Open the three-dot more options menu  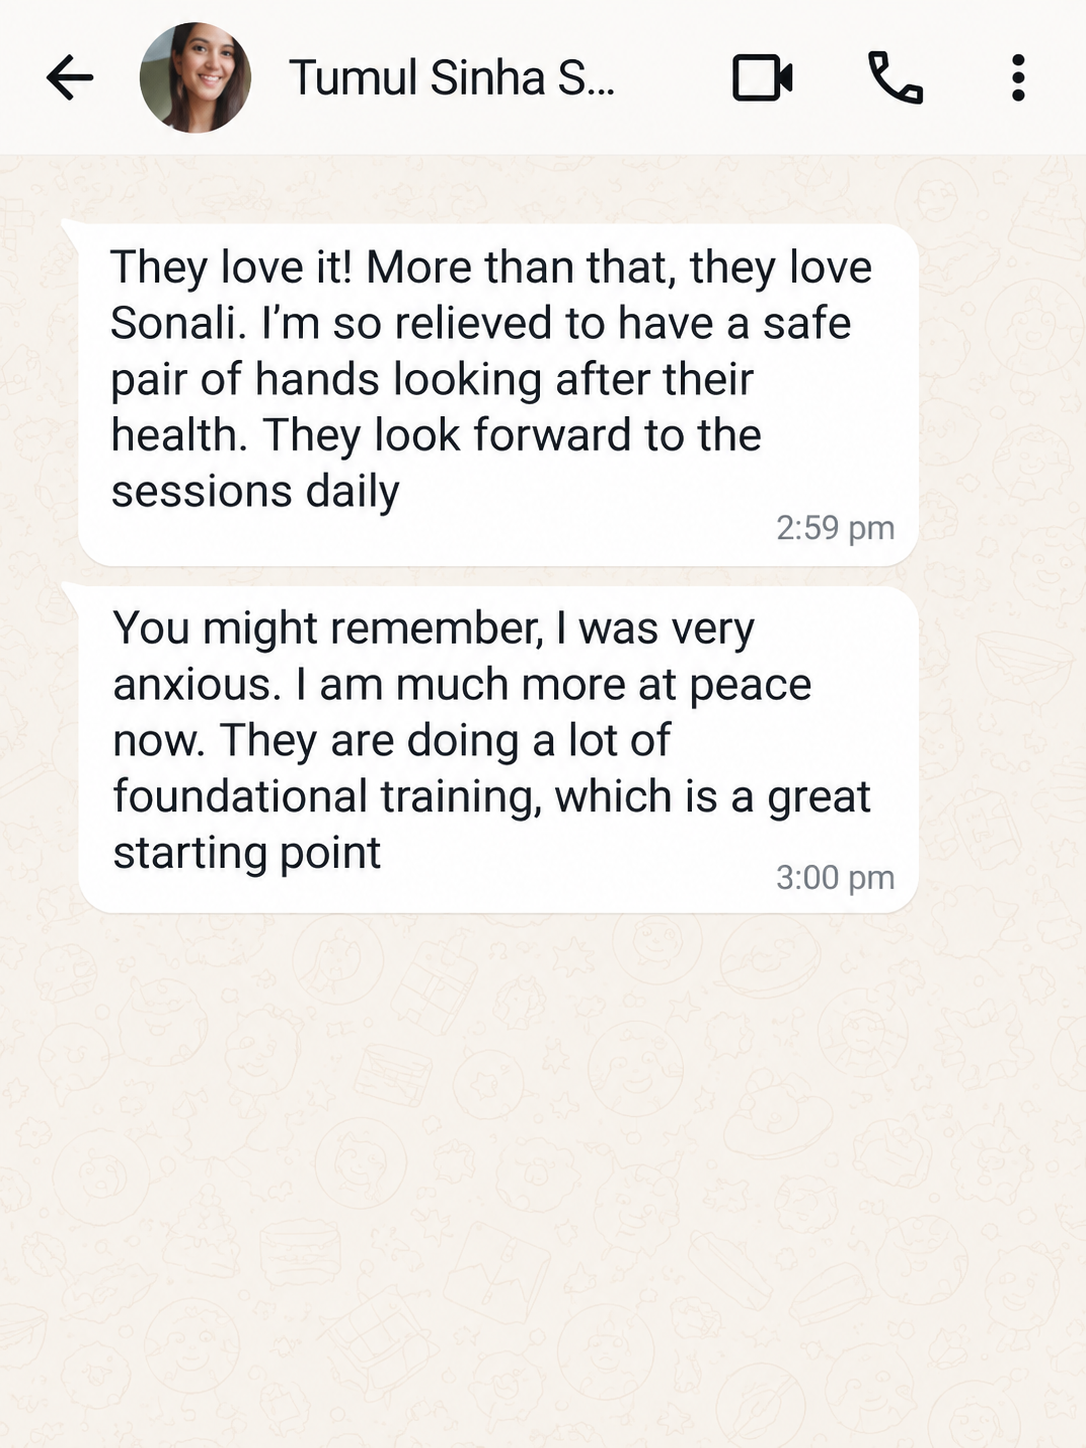tap(1018, 78)
